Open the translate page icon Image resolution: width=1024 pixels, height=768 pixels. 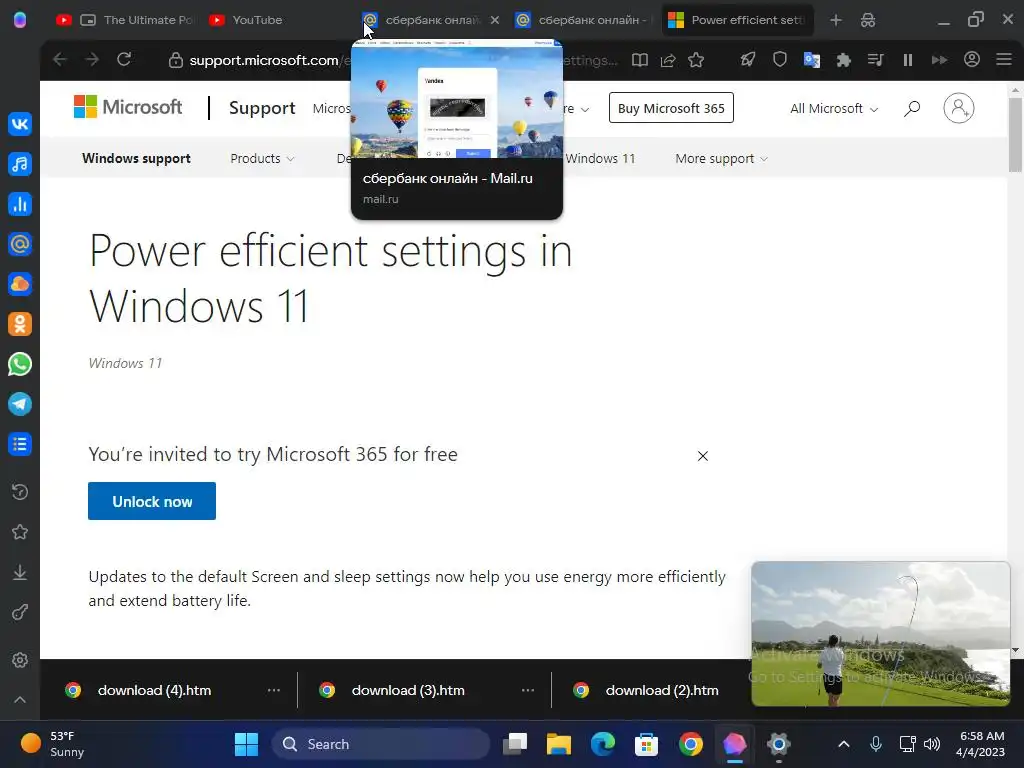tap(812, 60)
